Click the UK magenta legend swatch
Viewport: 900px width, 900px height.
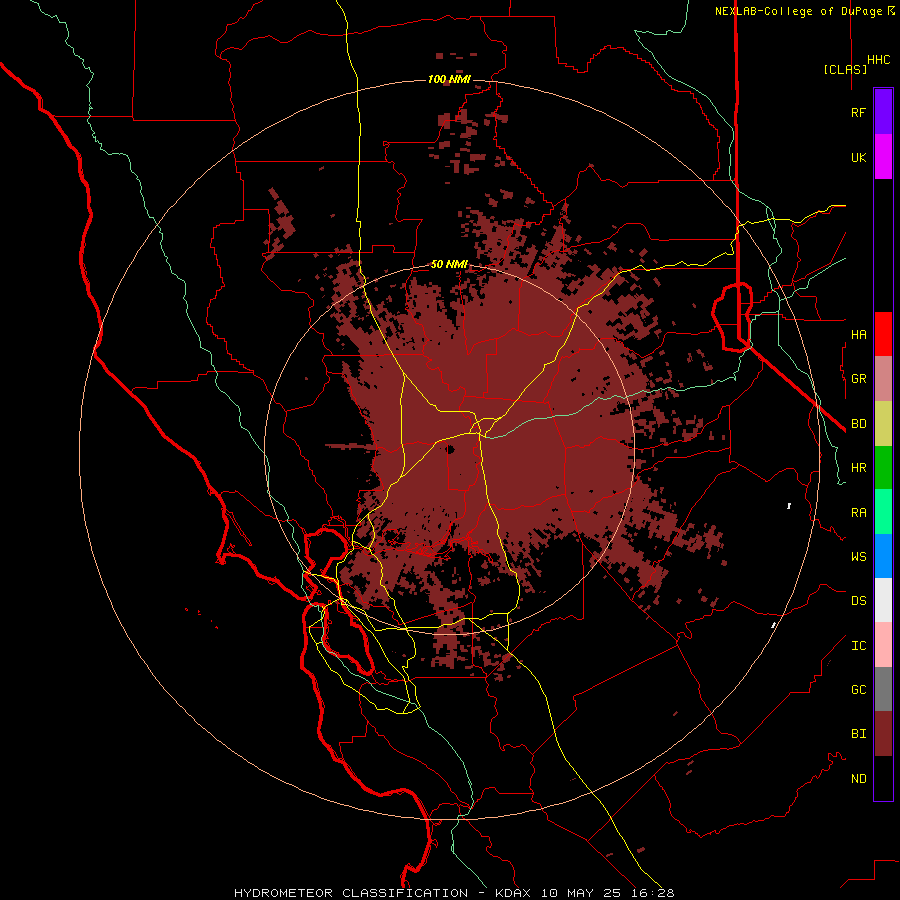pos(883,157)
